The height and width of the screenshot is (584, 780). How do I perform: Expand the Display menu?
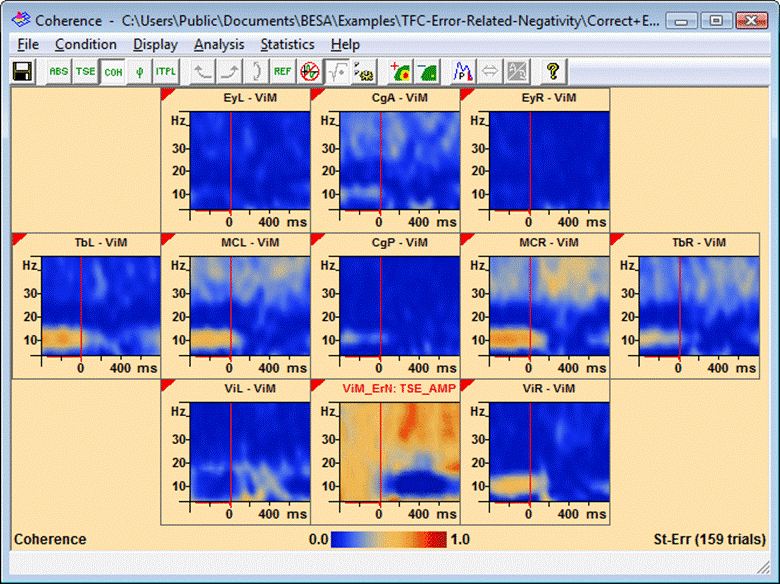(x=155, y=44)
